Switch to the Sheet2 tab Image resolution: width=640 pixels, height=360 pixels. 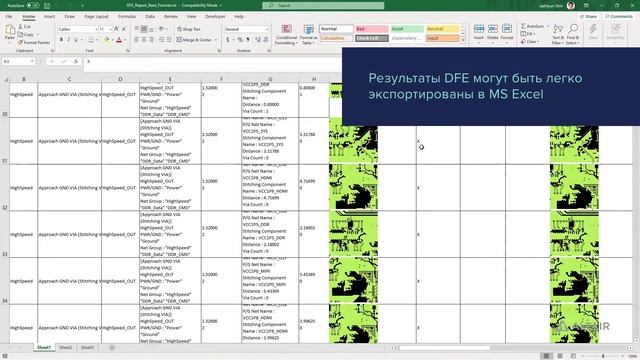[65, 348]
